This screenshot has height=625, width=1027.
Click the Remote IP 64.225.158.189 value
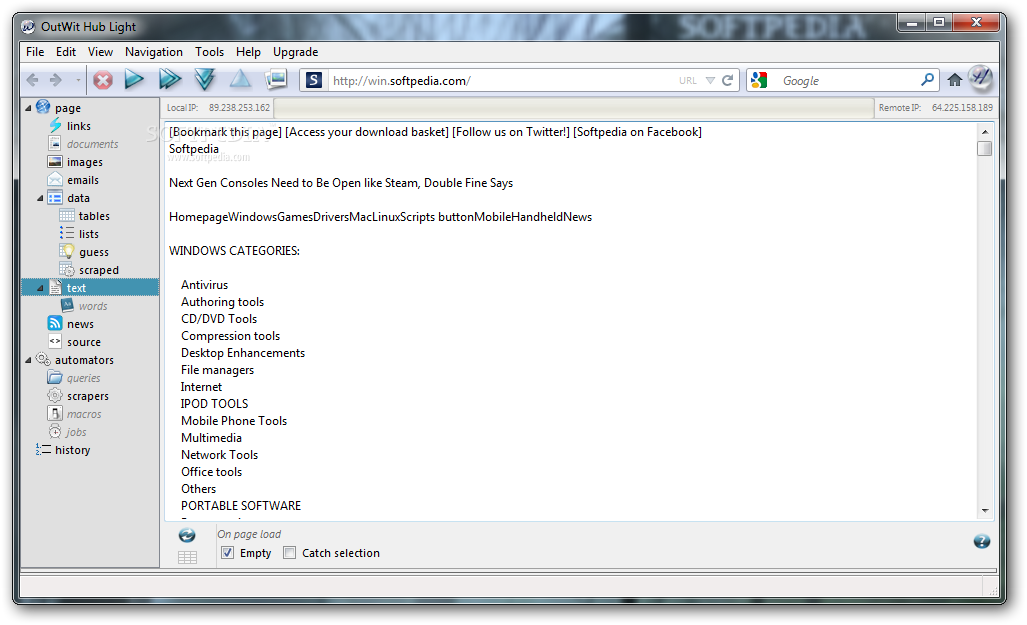click(x=962, y=107)
